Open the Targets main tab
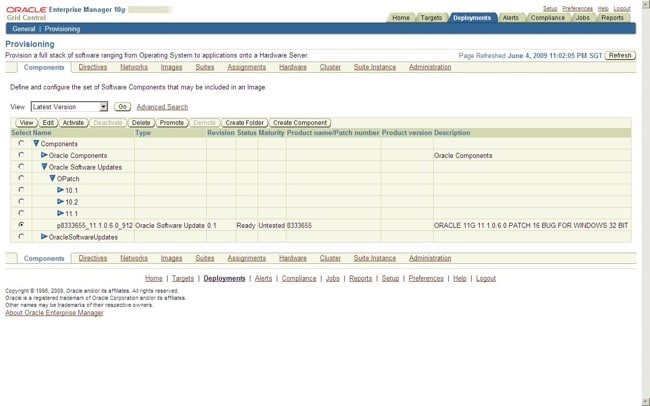 point(431,18)
